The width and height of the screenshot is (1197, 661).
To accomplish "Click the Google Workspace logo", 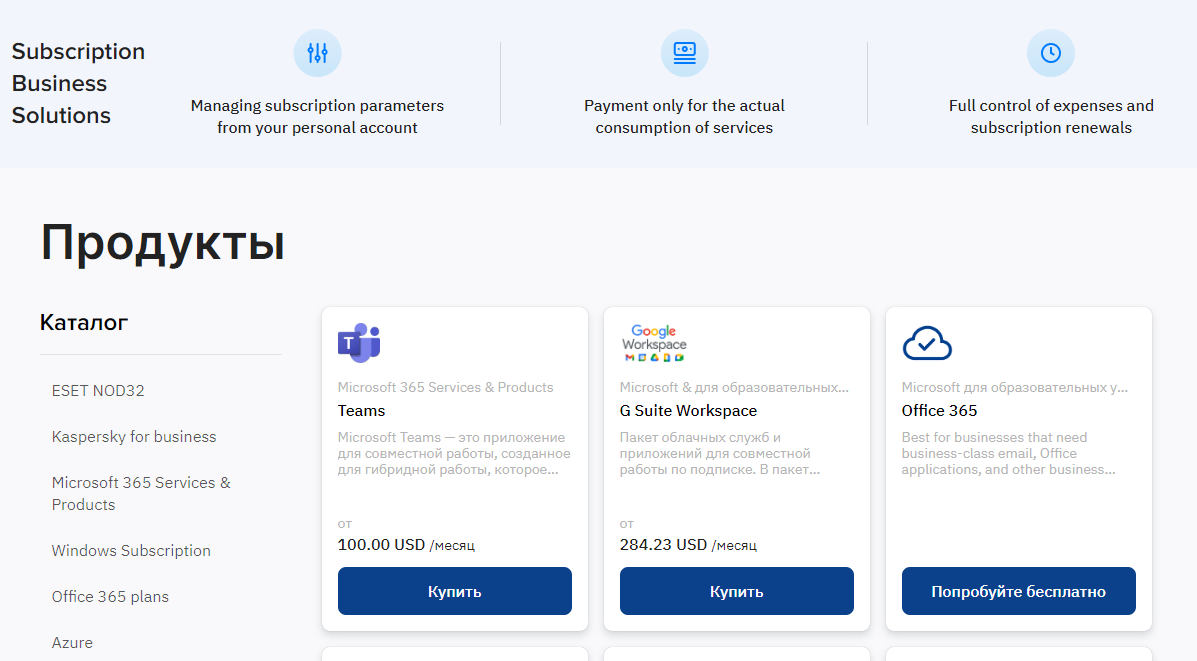I will point(654,343).
